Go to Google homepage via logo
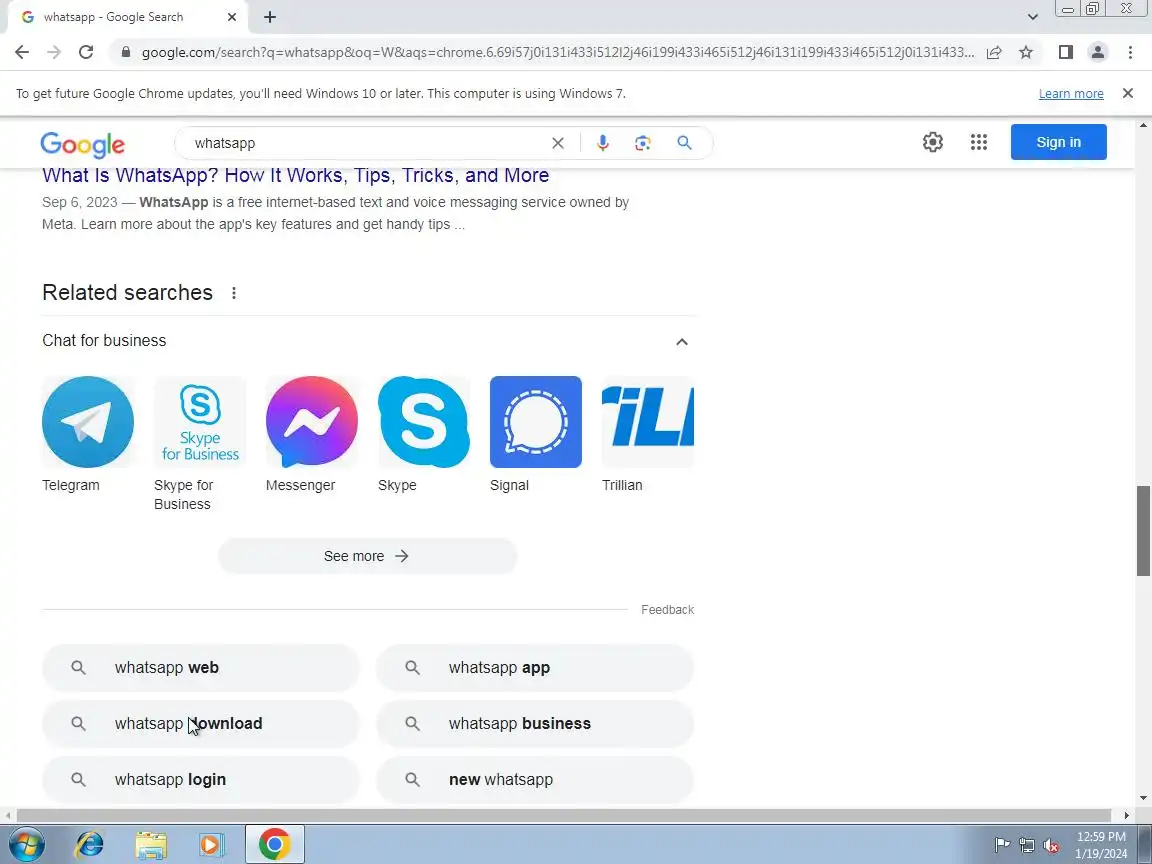1152x864 pixels. pos(82,144)
